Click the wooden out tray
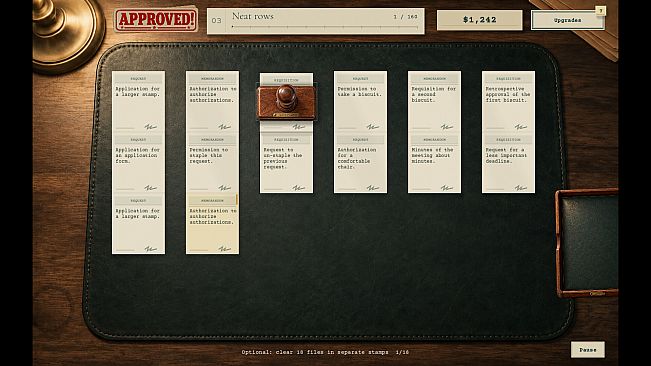Screen dimensions: 651x366 (x=587, y=244)
